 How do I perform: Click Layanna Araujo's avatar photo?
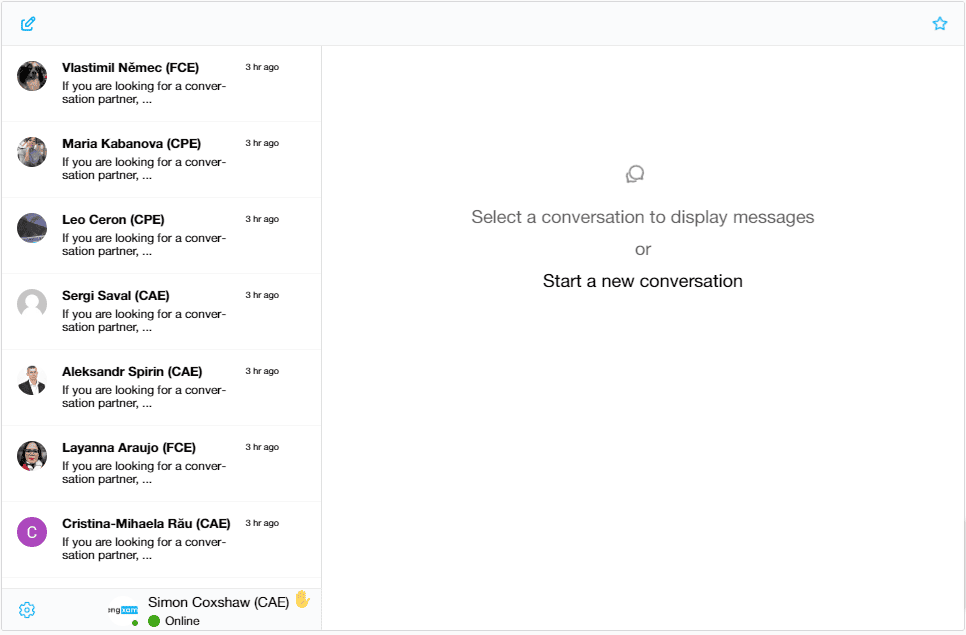click(x=32, y=456)
